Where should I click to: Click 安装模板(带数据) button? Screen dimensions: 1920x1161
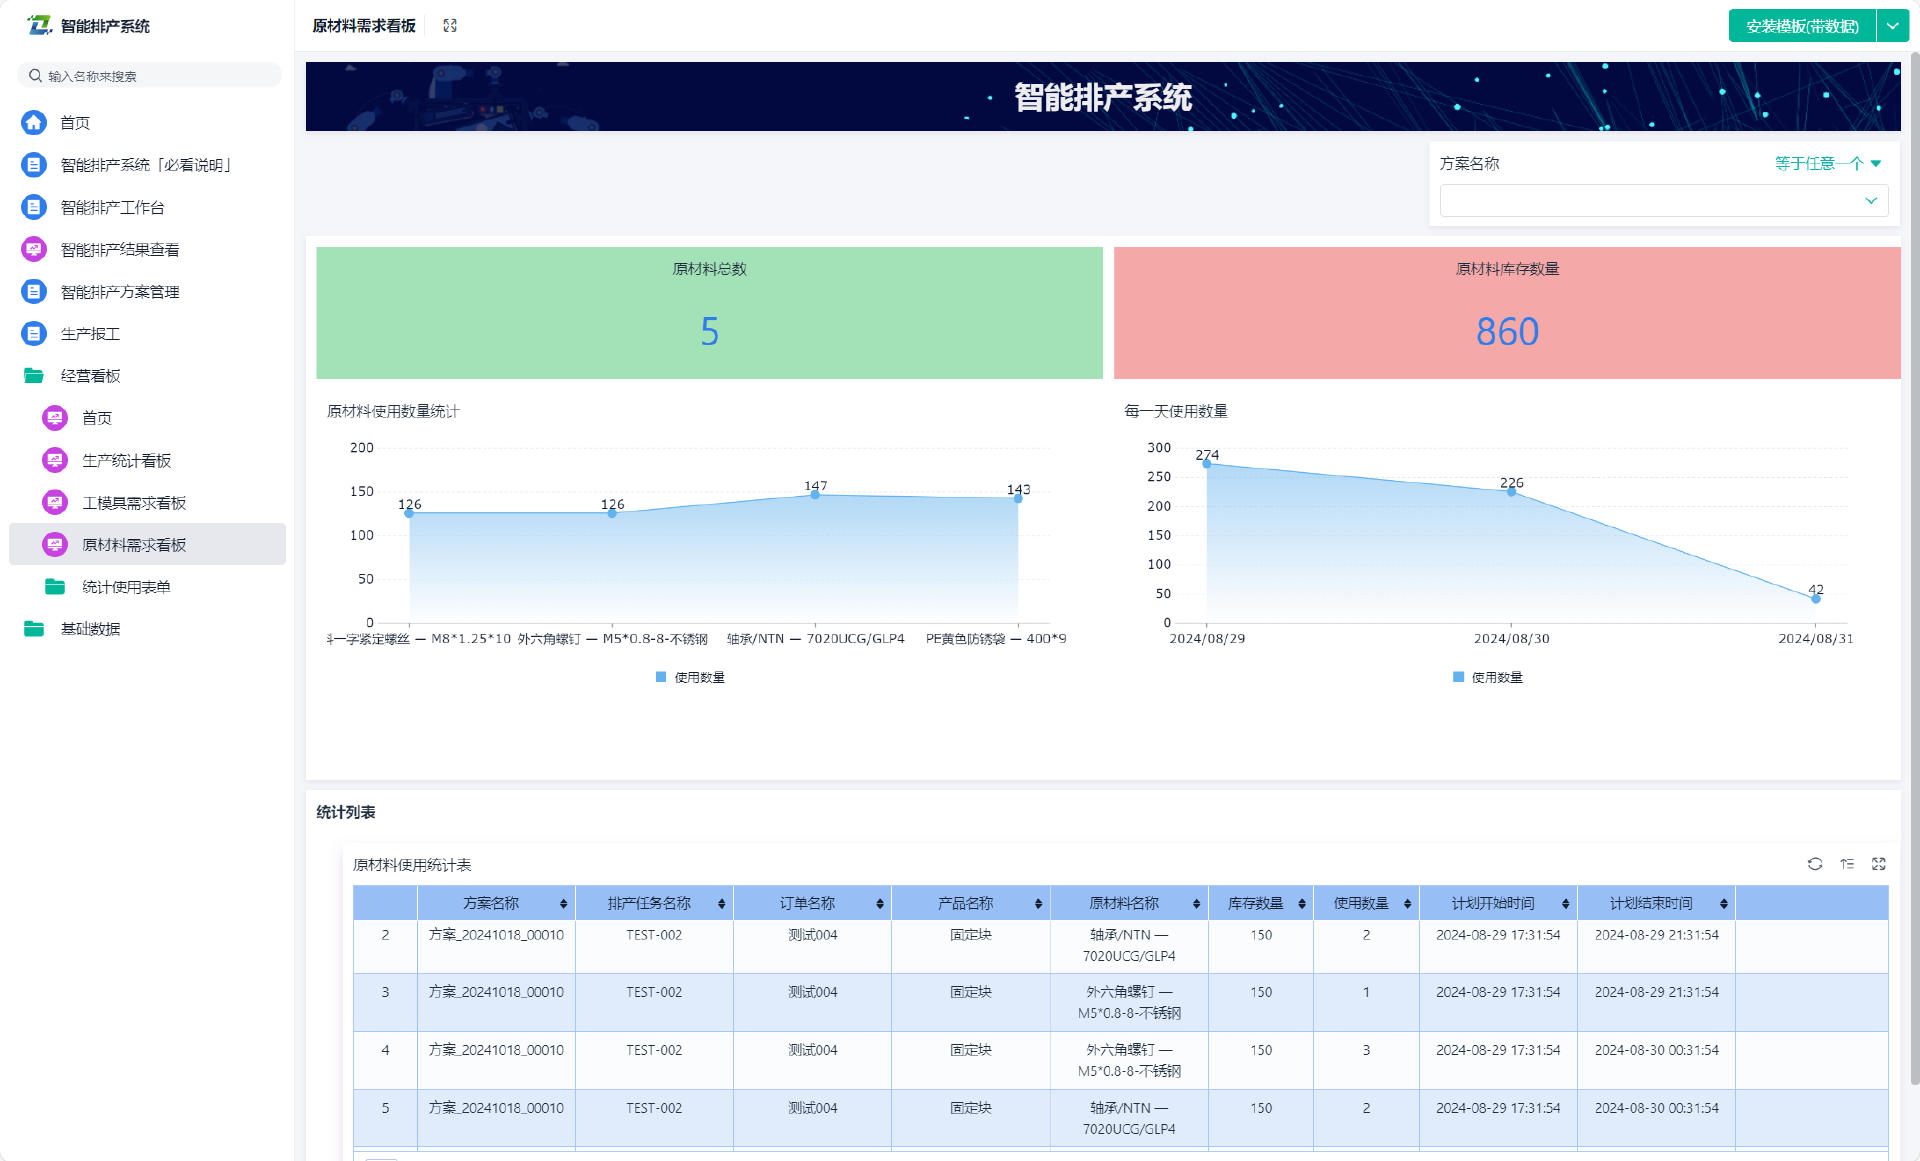click(x=1802, y=26)
